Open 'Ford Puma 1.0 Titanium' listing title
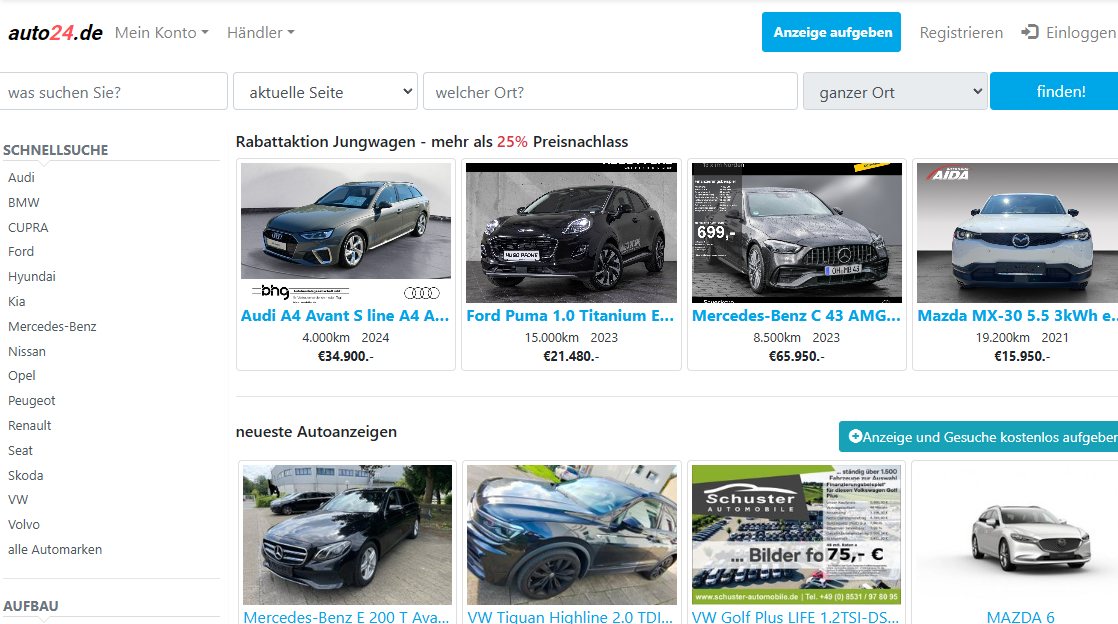This screenshot has width=1118, height=624. [570, 316]
